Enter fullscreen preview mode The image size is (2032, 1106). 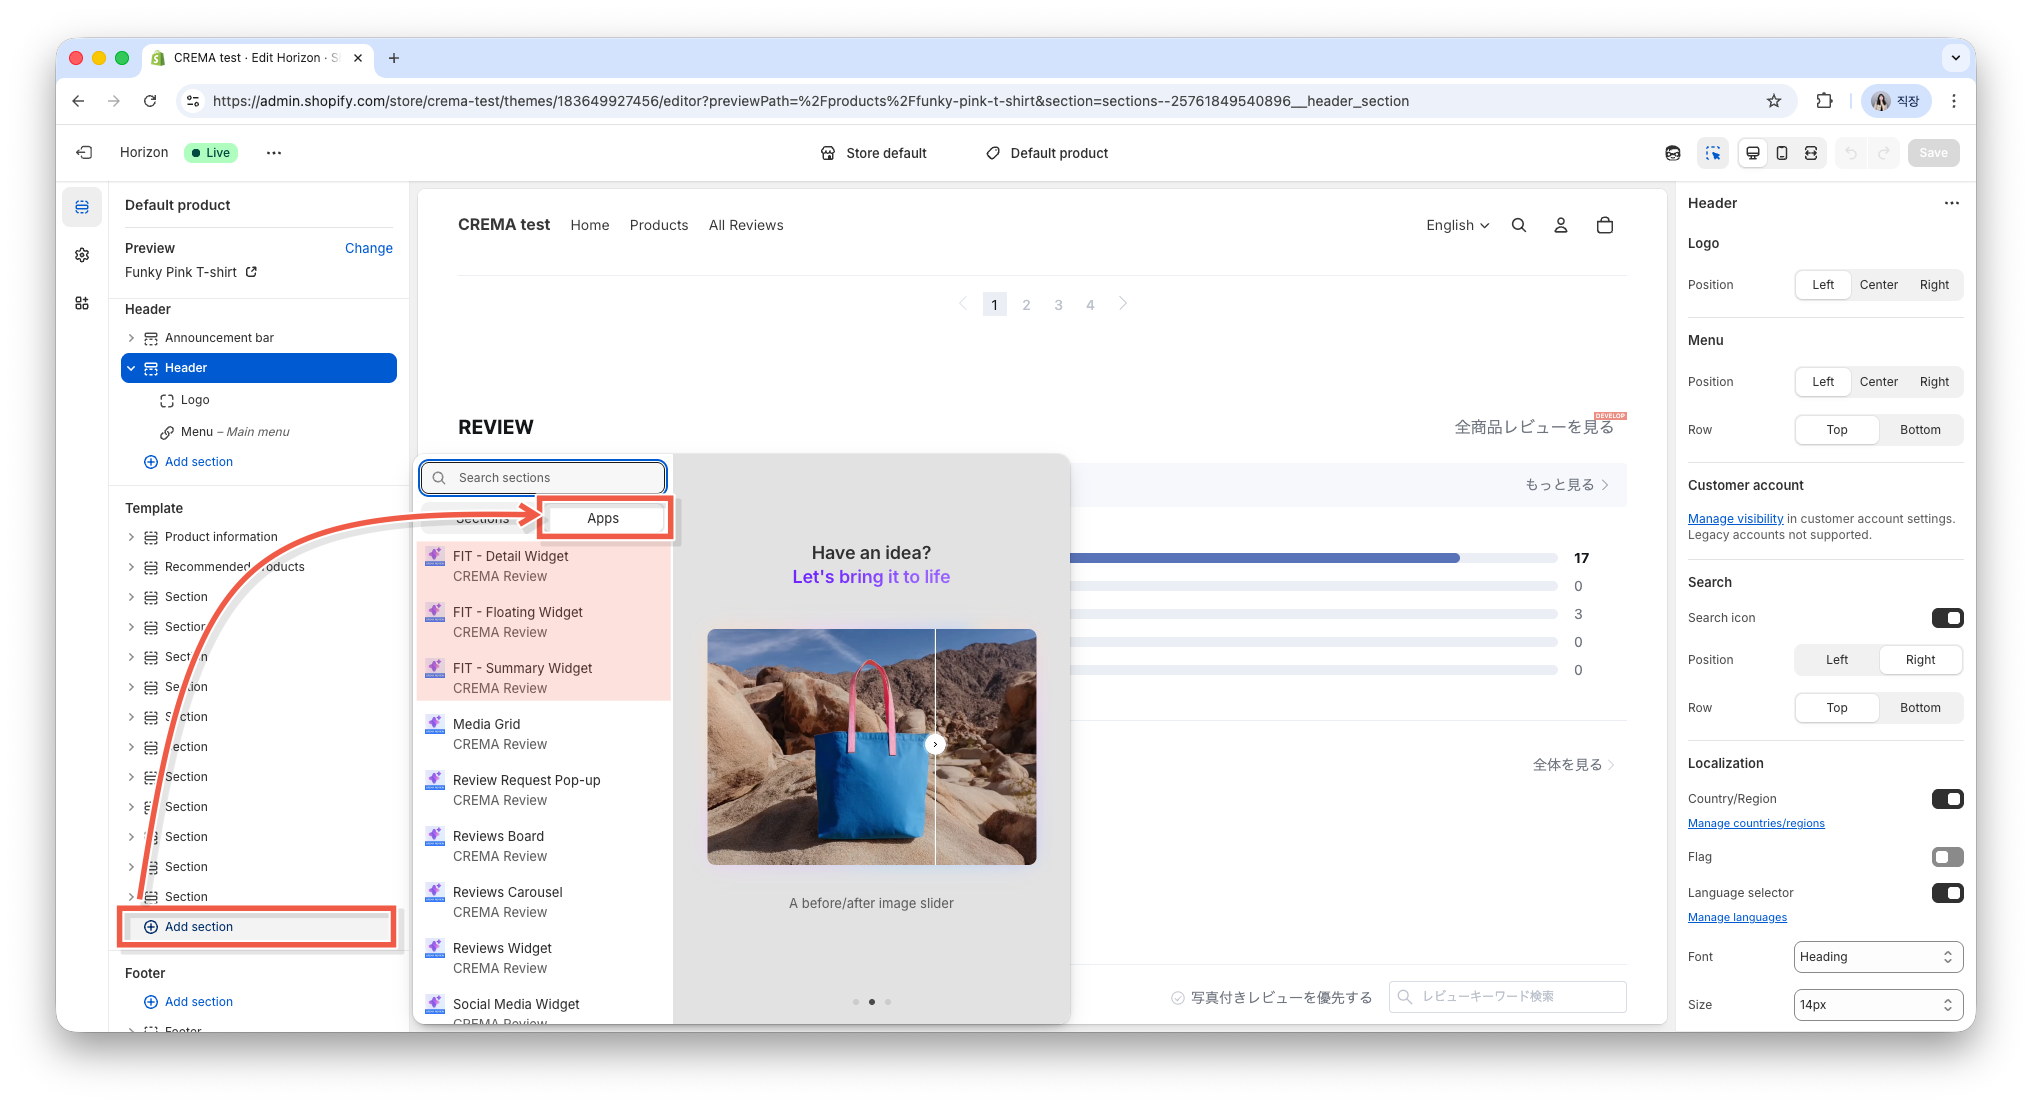[x=1811, y=153]
